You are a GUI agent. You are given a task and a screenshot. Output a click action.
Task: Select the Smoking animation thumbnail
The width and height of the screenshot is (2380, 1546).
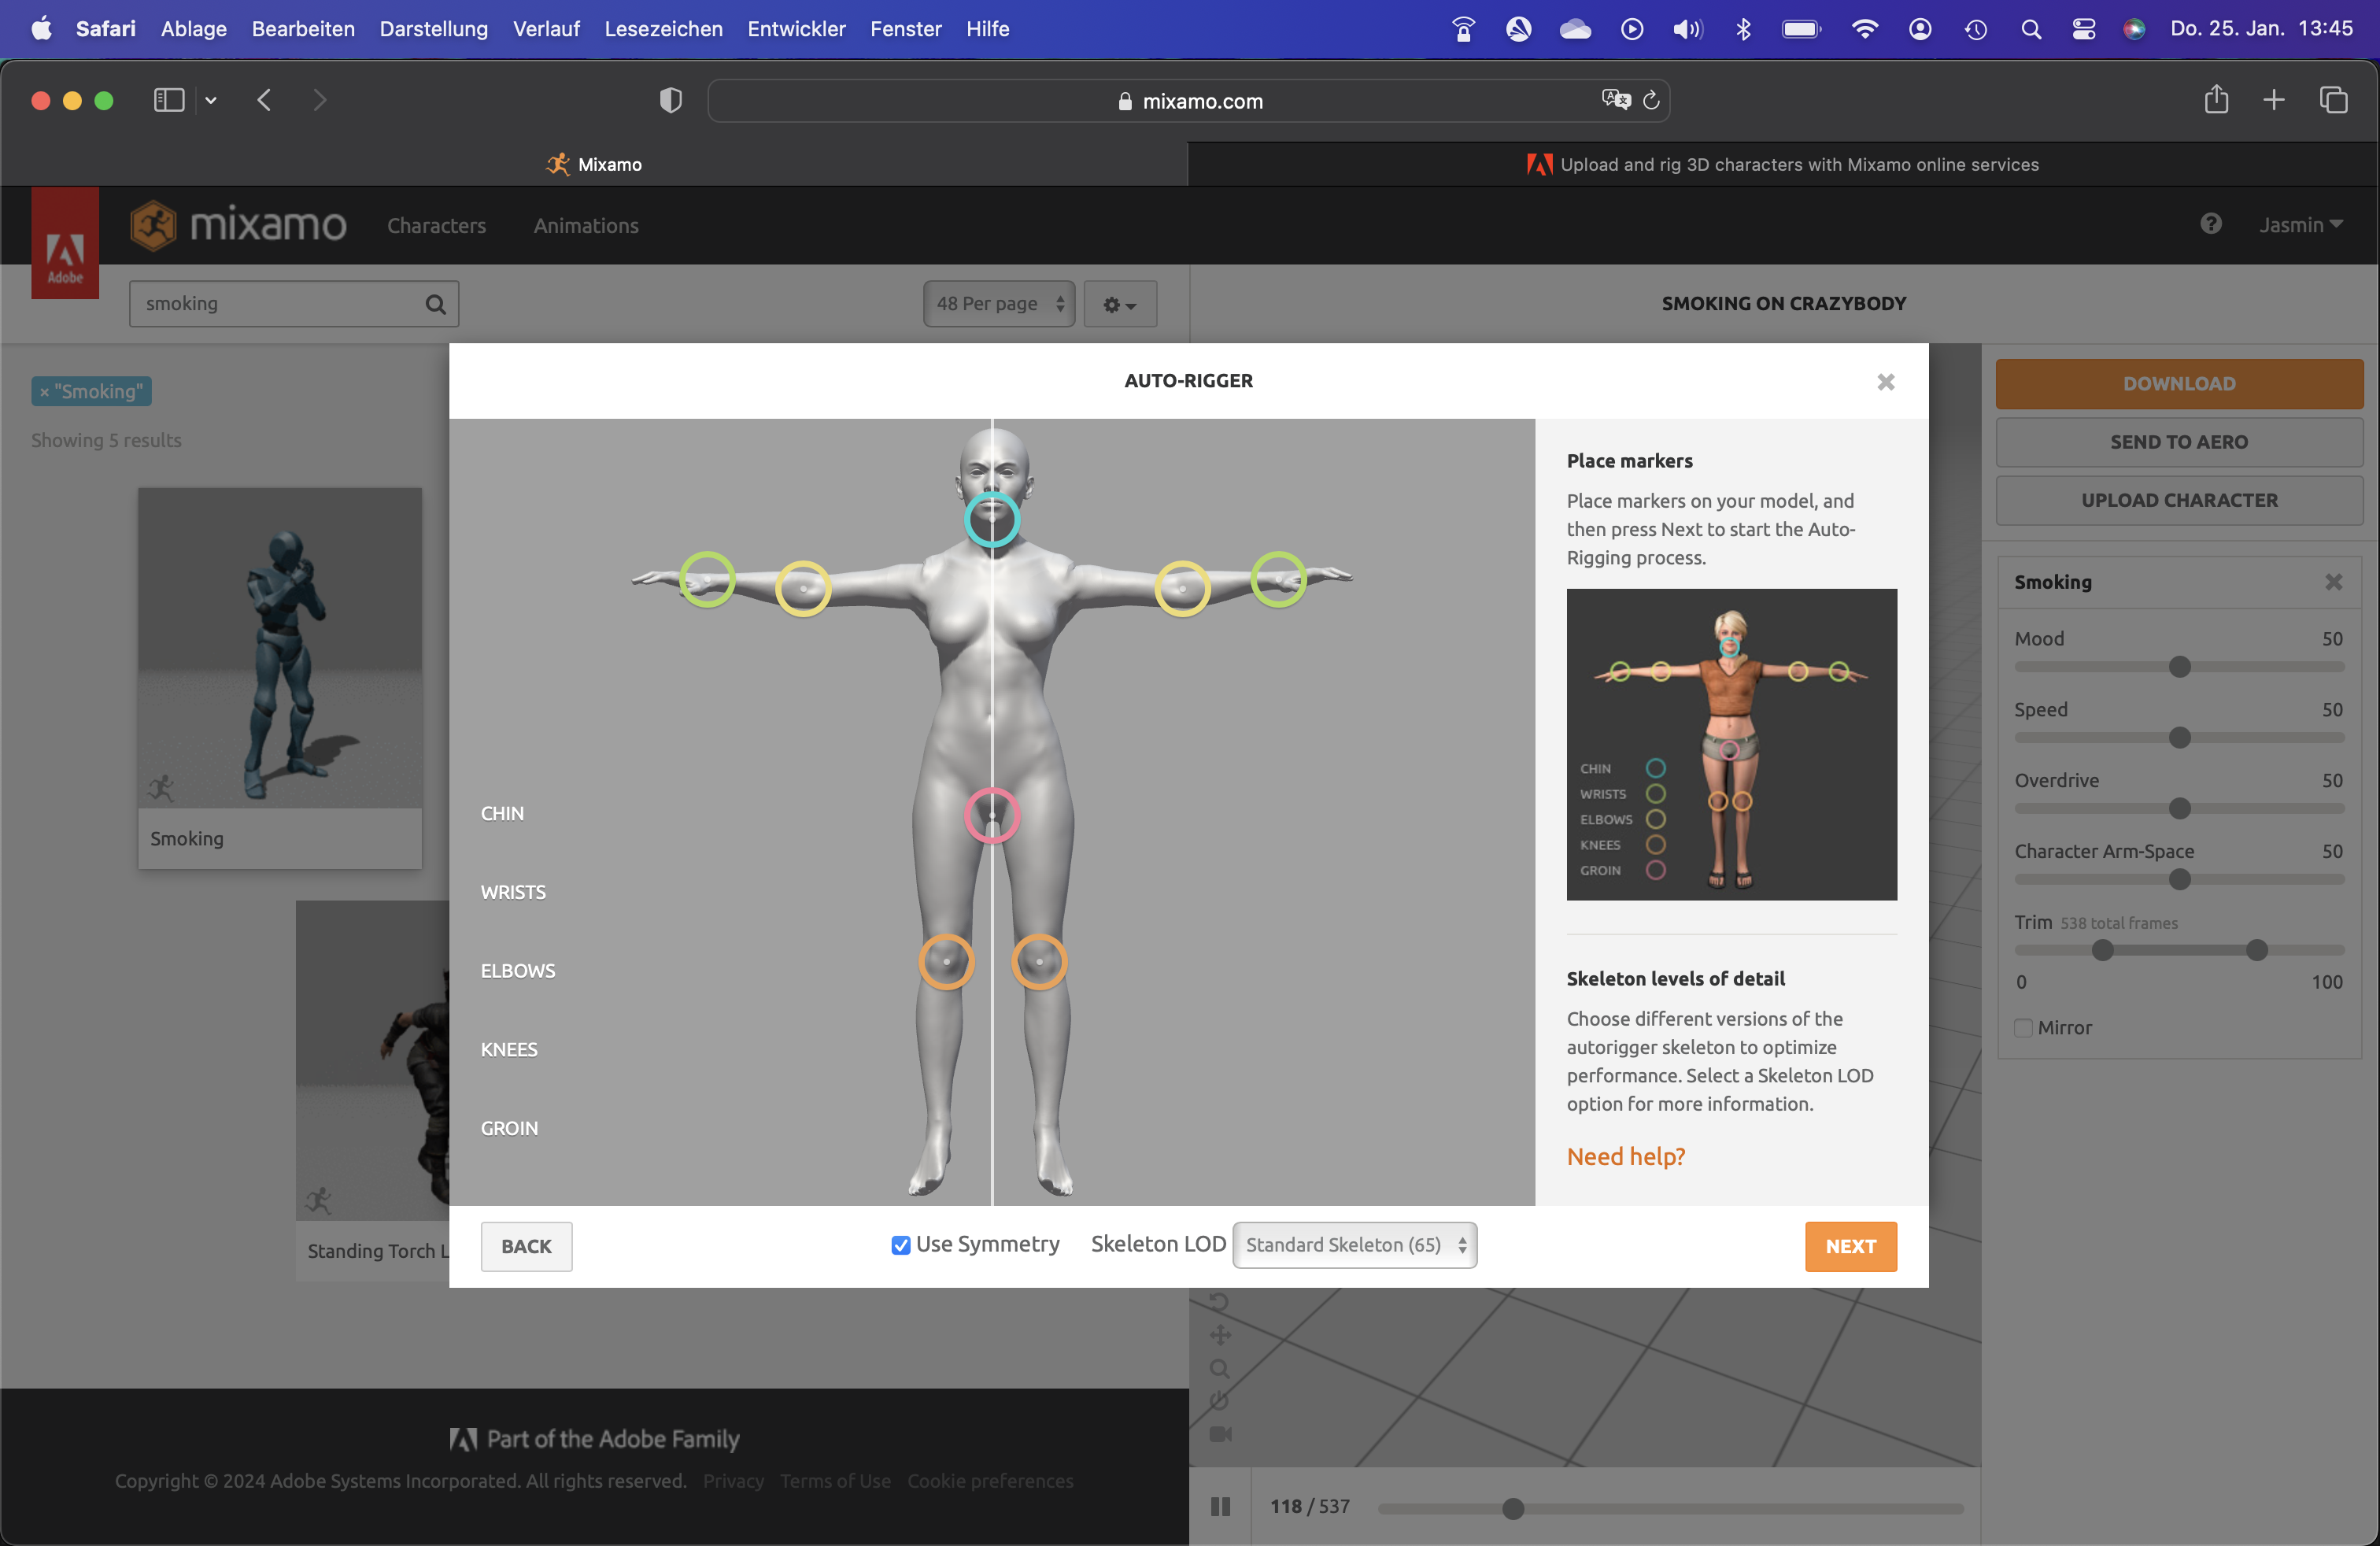point(280,648)
